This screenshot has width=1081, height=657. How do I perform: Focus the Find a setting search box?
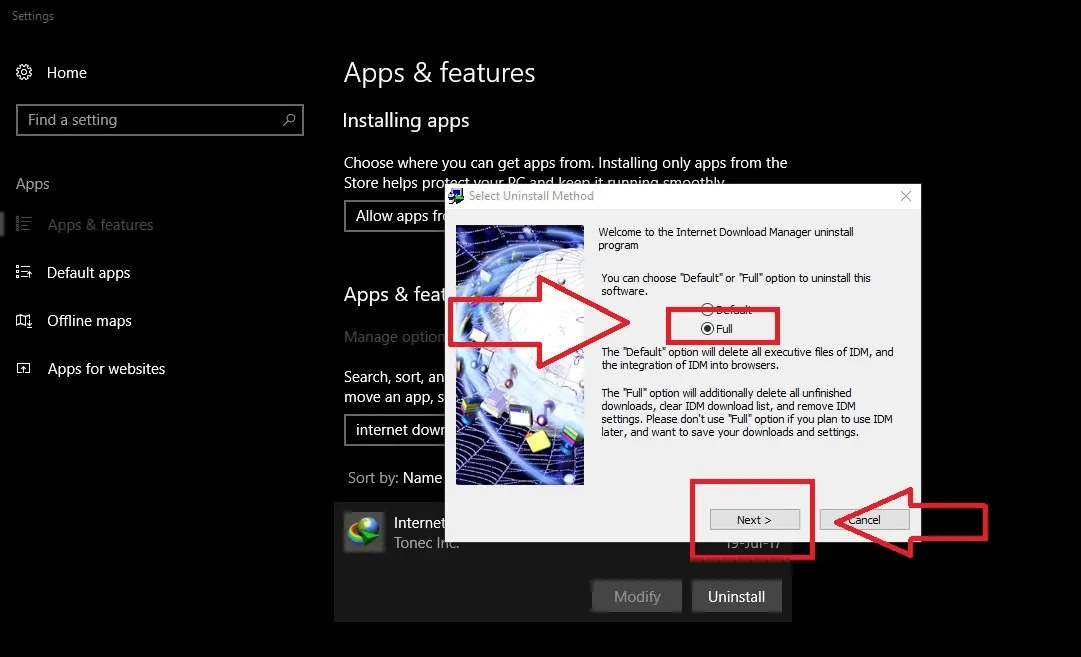pos(150,120)
